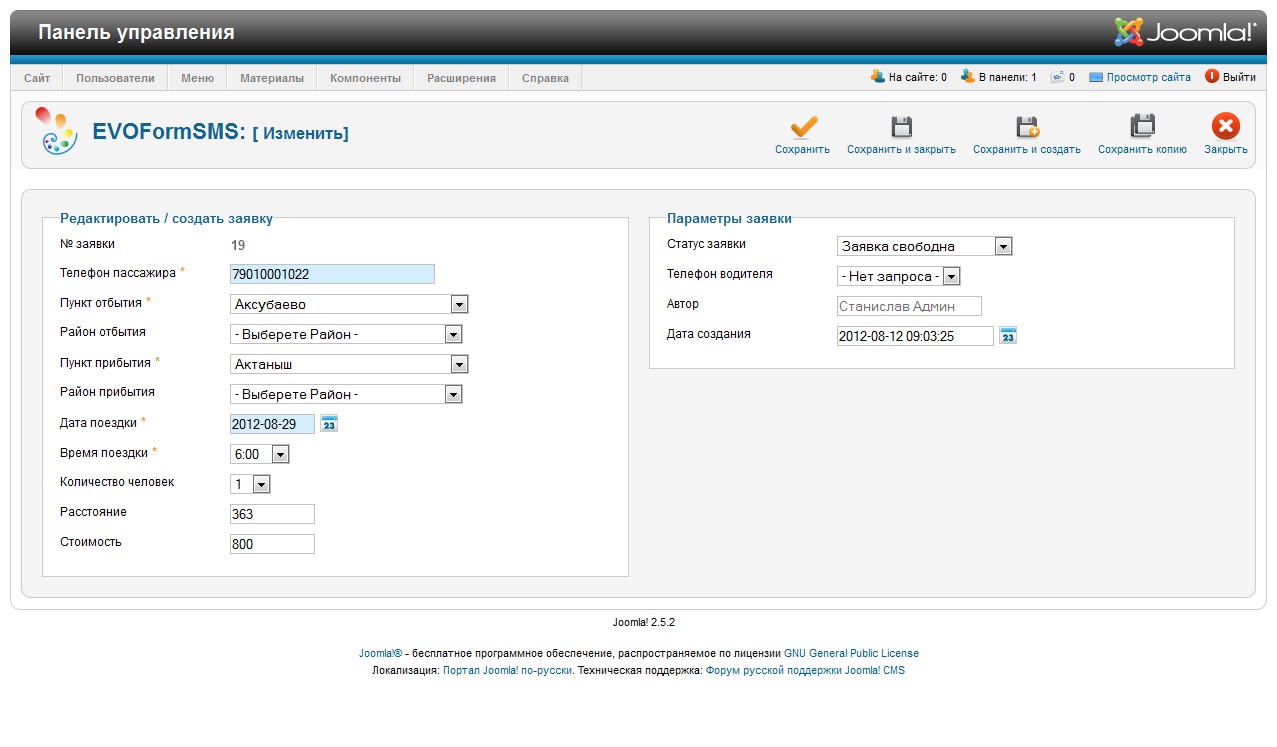Click Сохранить и создать toolbar icon

point(1027,126)
